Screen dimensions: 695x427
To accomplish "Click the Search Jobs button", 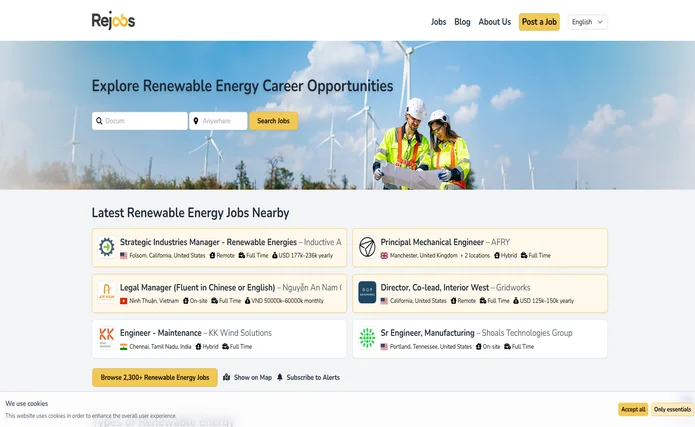I will [273, 121].
